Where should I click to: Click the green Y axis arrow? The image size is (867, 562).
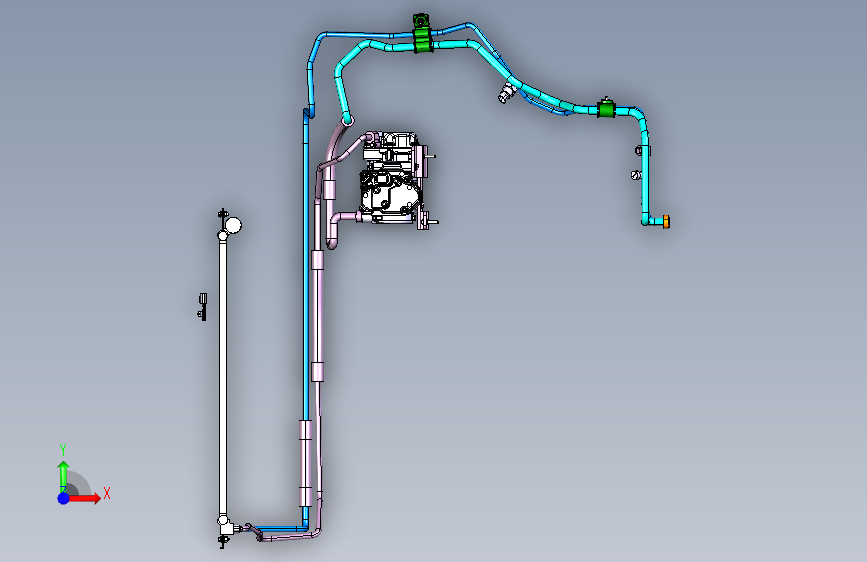(x=64, y=476)
